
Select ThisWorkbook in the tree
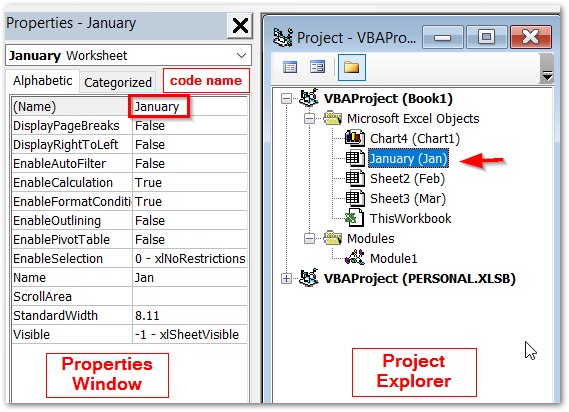click(410, 219)
